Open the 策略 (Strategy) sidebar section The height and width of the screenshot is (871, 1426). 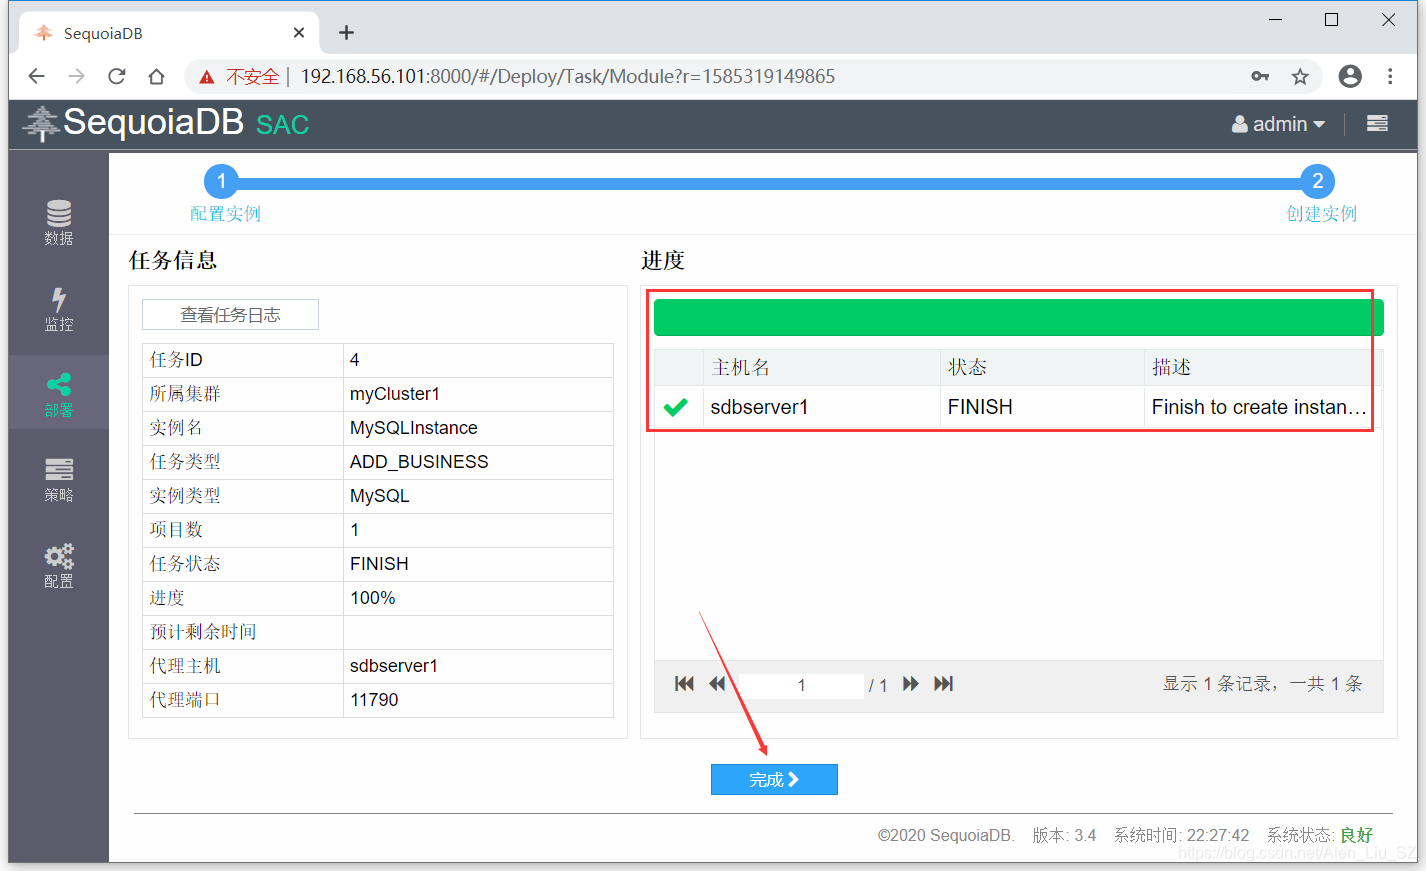(58, 479)
